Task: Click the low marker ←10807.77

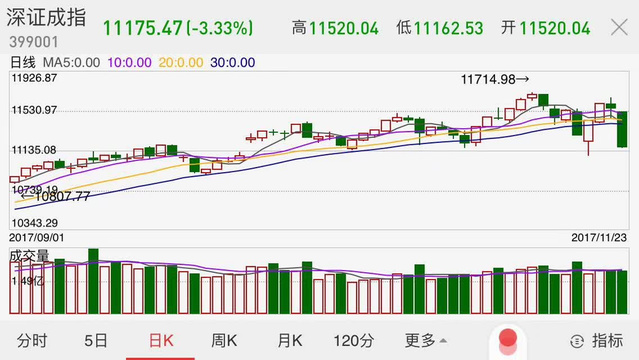Action: point(55,197)
